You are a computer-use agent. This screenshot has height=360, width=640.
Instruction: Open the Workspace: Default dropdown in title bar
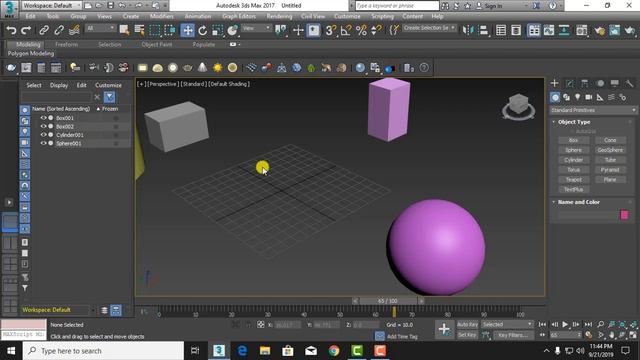tap(51, 6)
